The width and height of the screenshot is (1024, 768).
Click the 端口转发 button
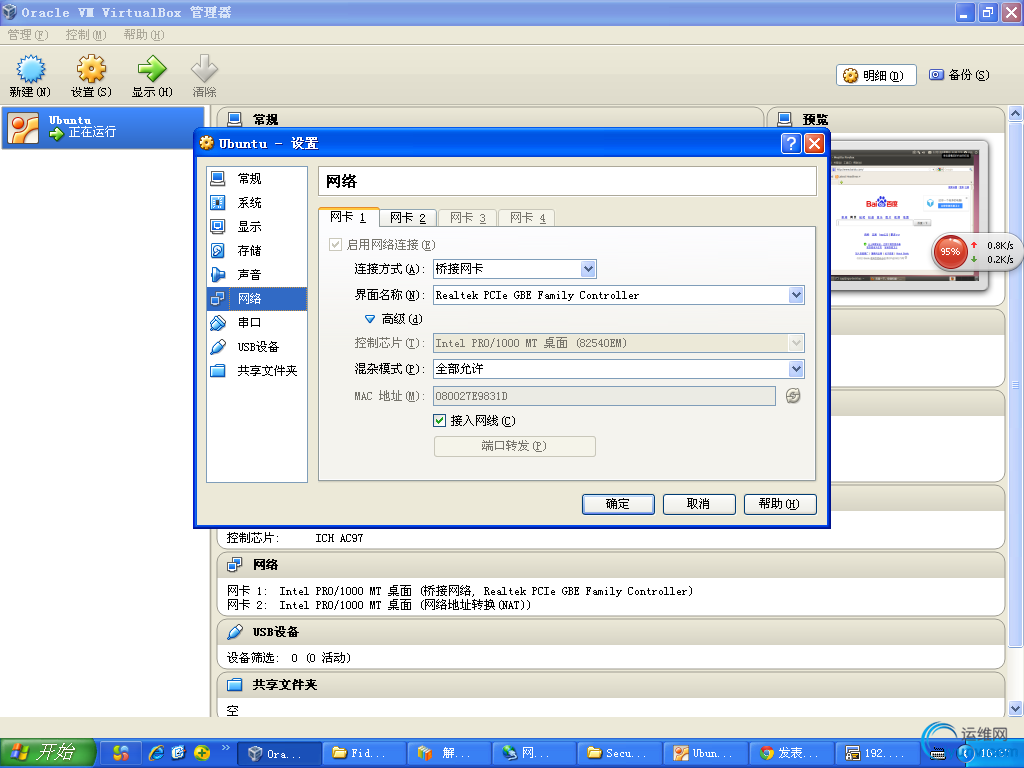point(515,446)
